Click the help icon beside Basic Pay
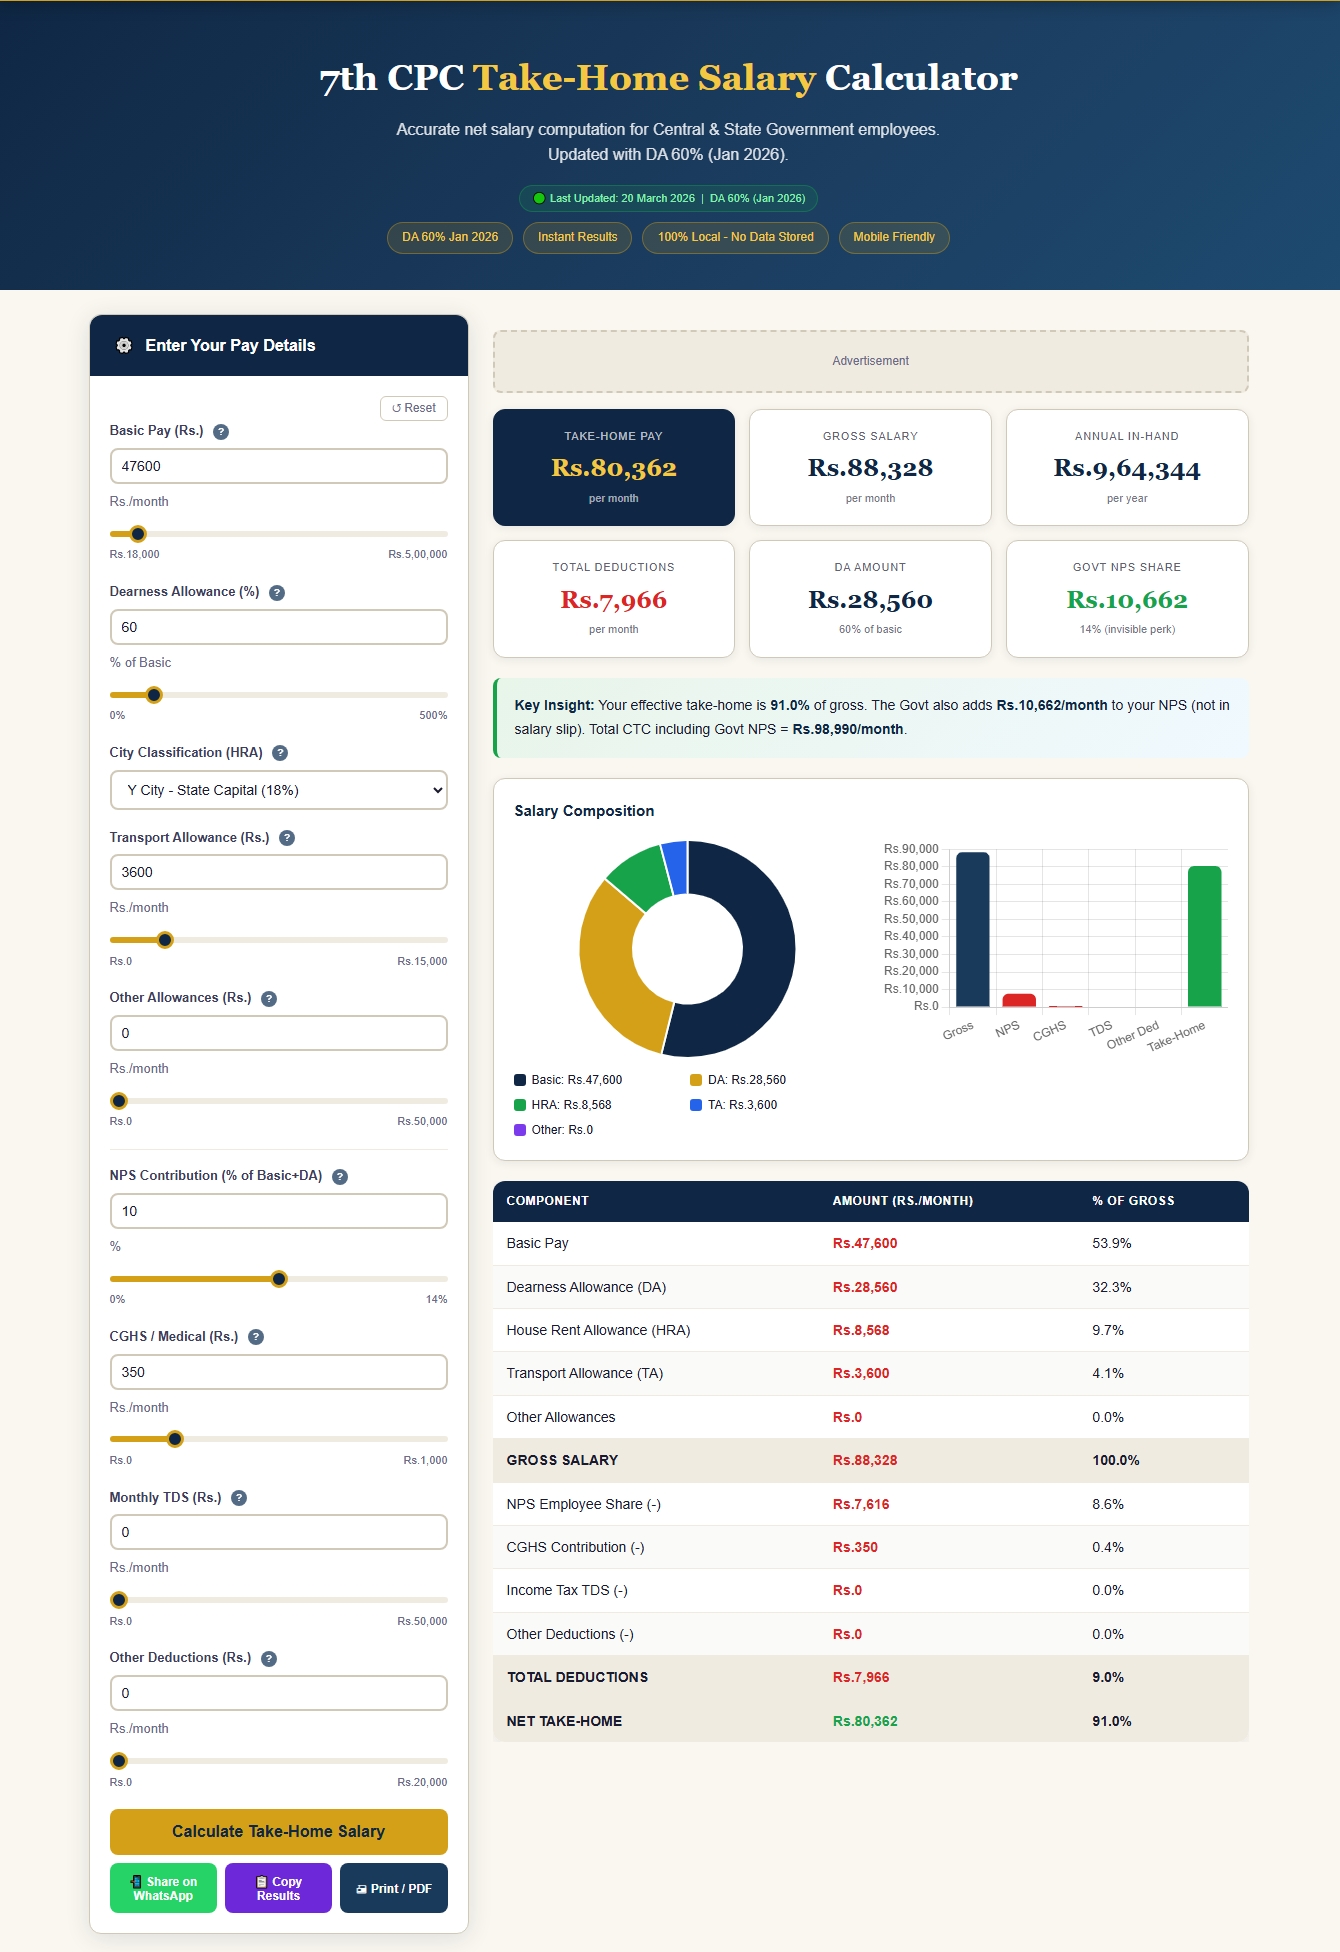This screenshot has height=1952, width=1340. 221,432
